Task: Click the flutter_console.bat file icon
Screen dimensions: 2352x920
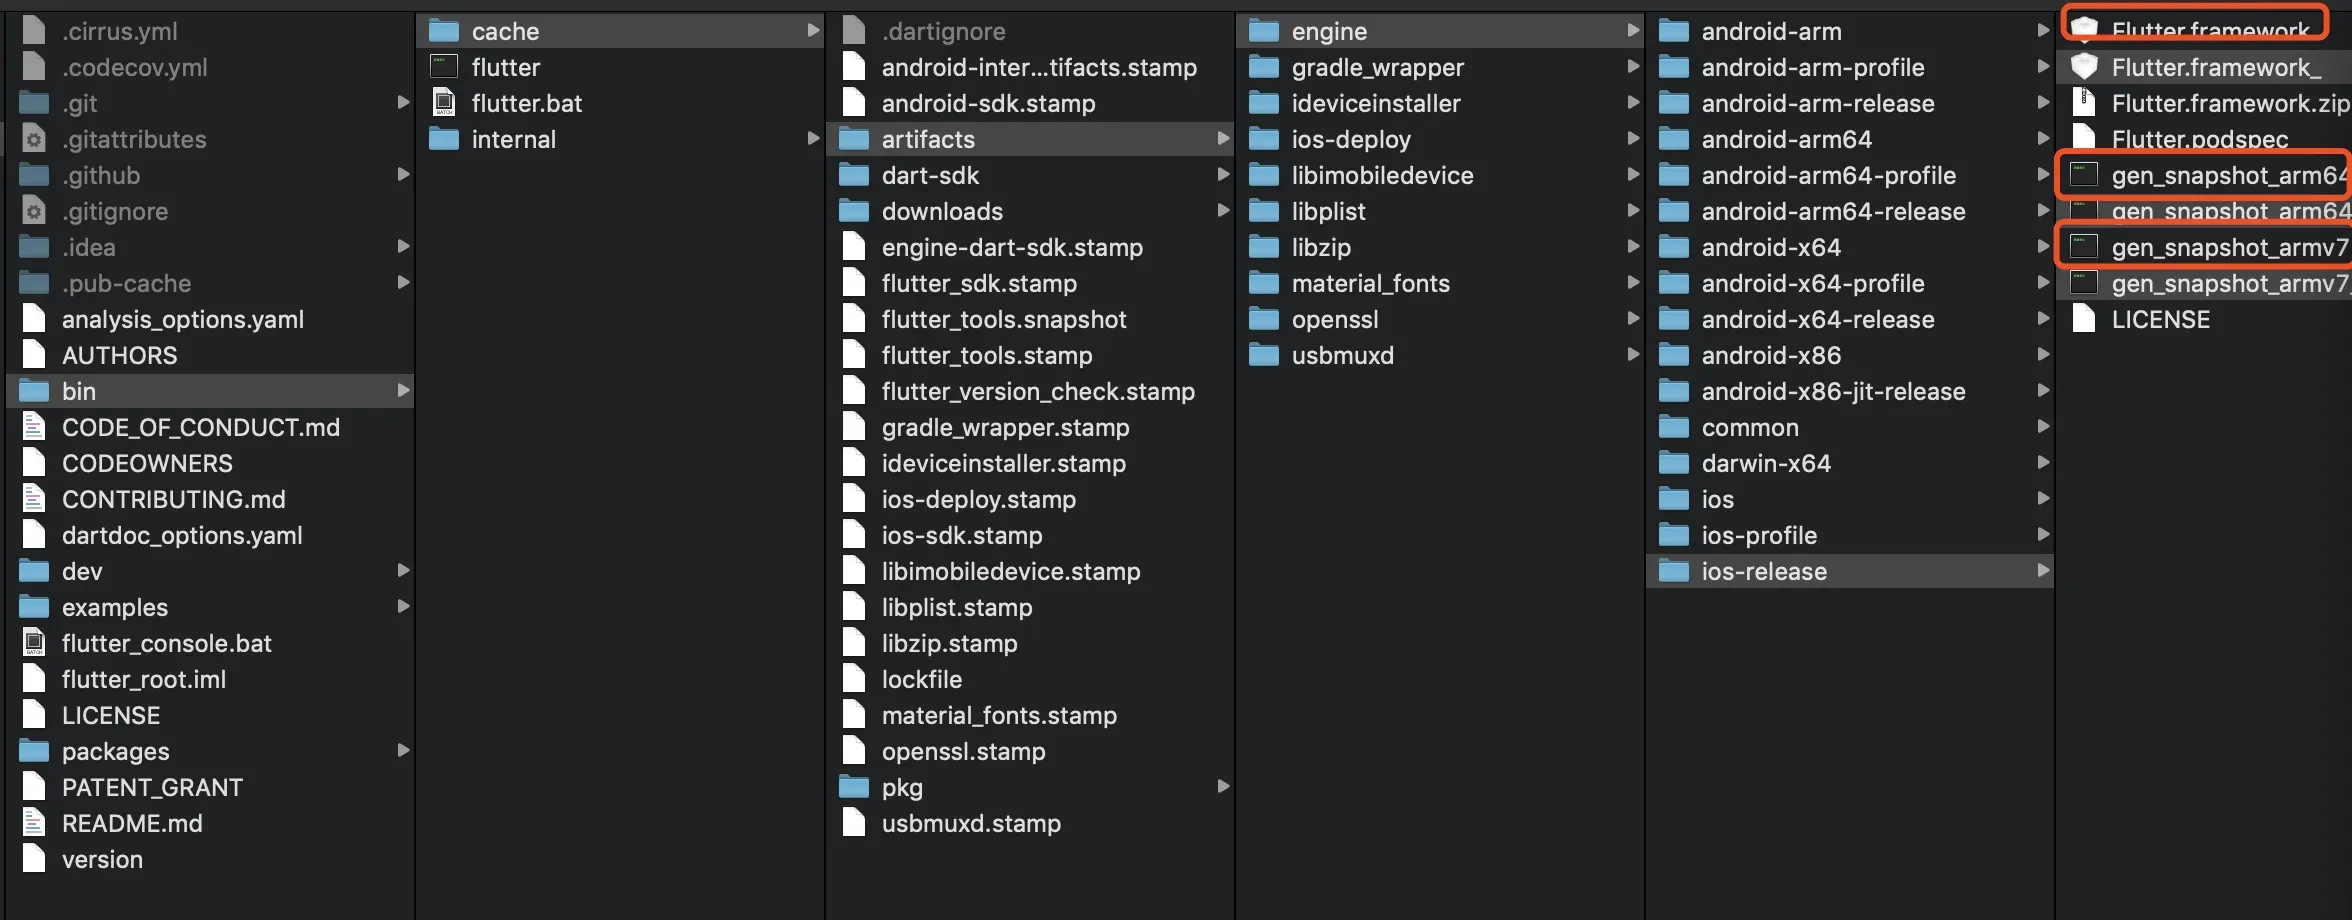Action: (34, 643)
